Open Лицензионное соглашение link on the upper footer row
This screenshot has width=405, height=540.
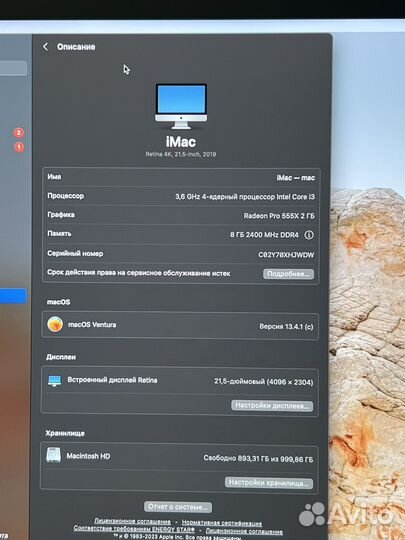click(x=133, y=522)
